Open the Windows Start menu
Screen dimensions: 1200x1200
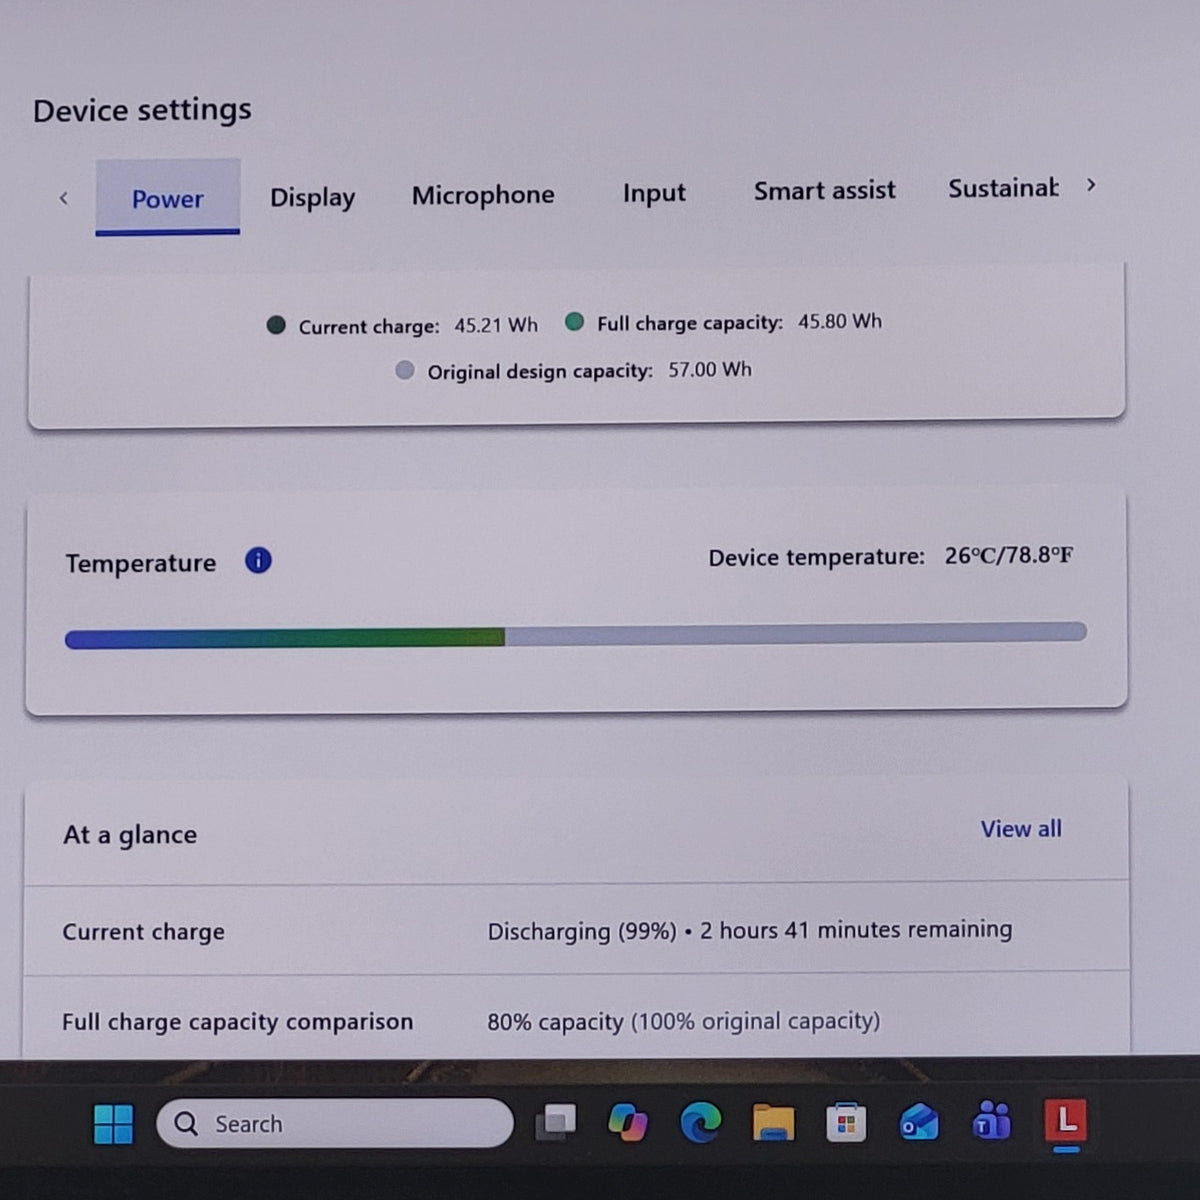click(113, 1124)
